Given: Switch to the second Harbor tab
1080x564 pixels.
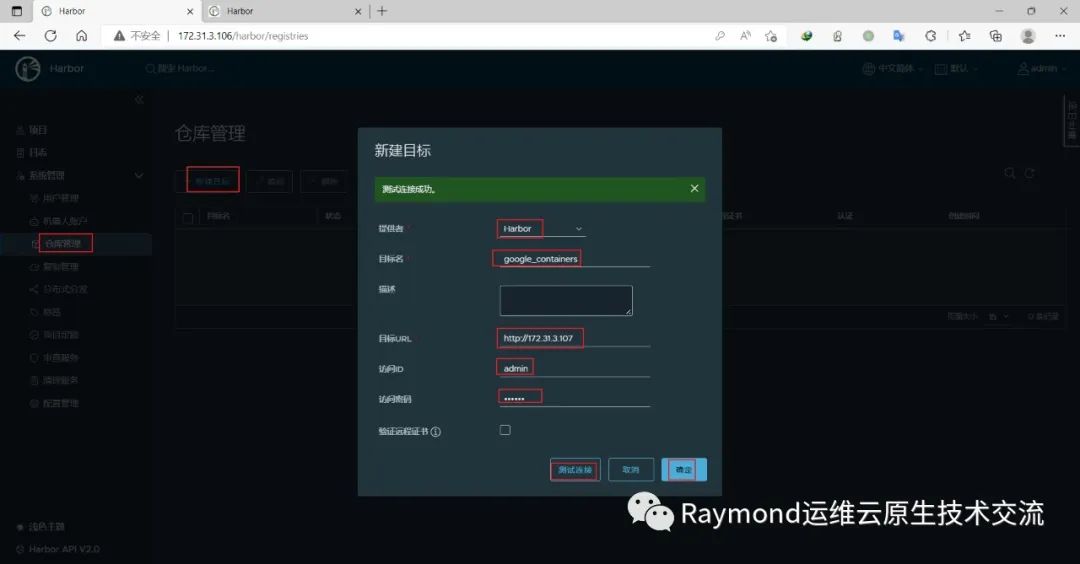Looking at the screenshot, I should (x=285, y=11).
